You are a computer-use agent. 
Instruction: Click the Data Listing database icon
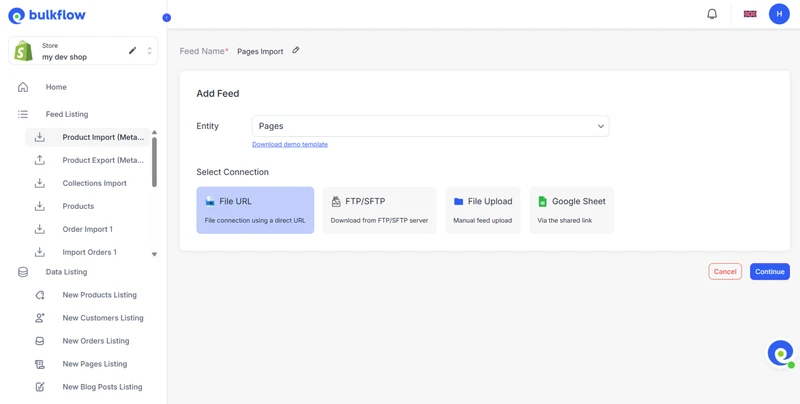pyautogui.click(x=23, y=272)
